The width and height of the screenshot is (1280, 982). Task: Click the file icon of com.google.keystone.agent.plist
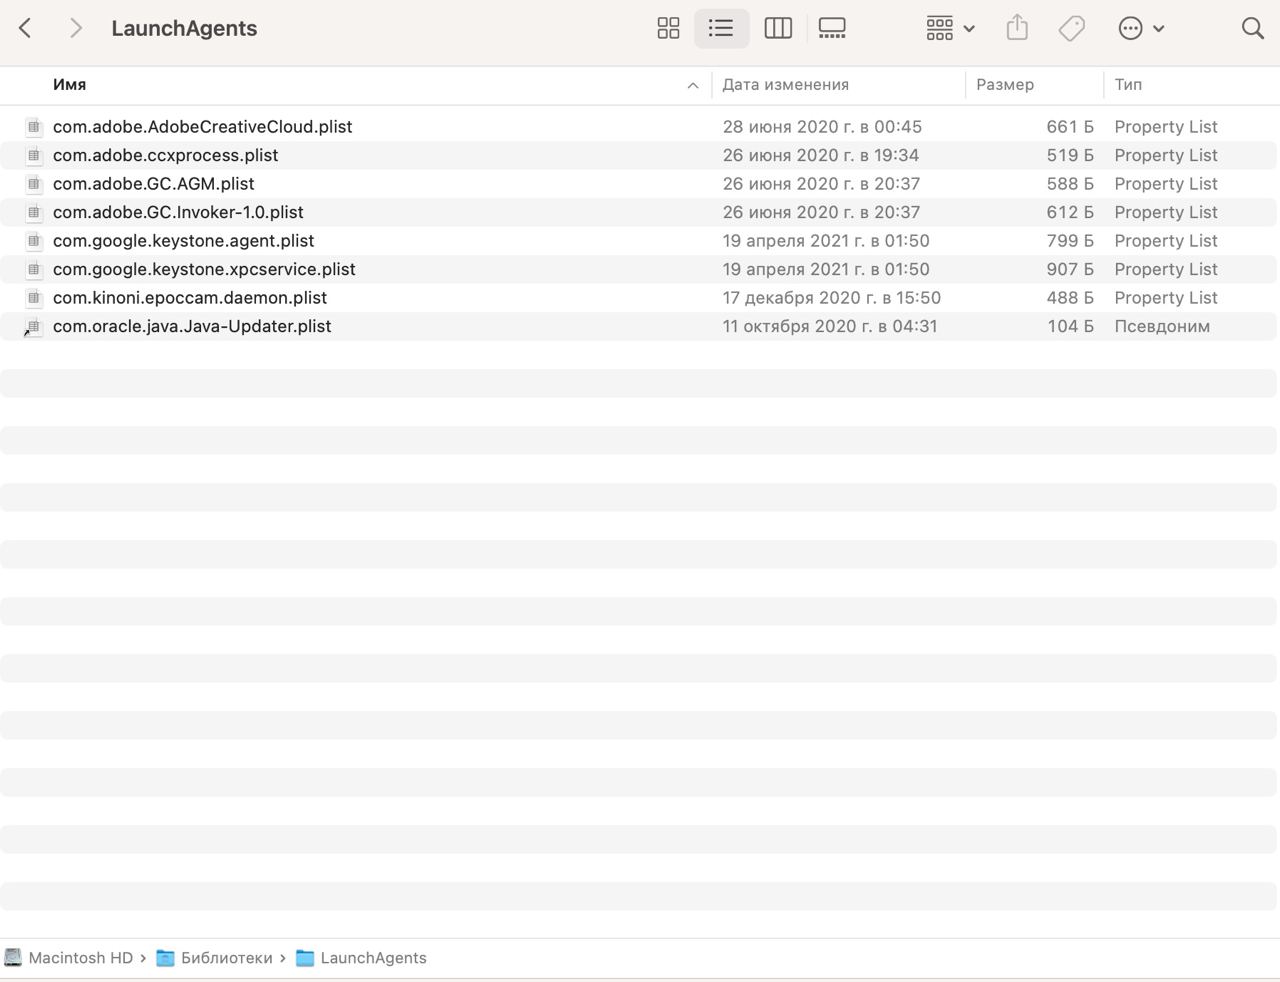pyautogui.click(x=34, y=241)
